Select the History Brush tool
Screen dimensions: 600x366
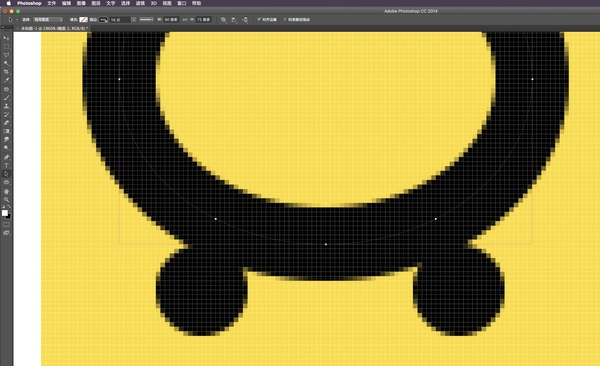(x=7, y=114)
